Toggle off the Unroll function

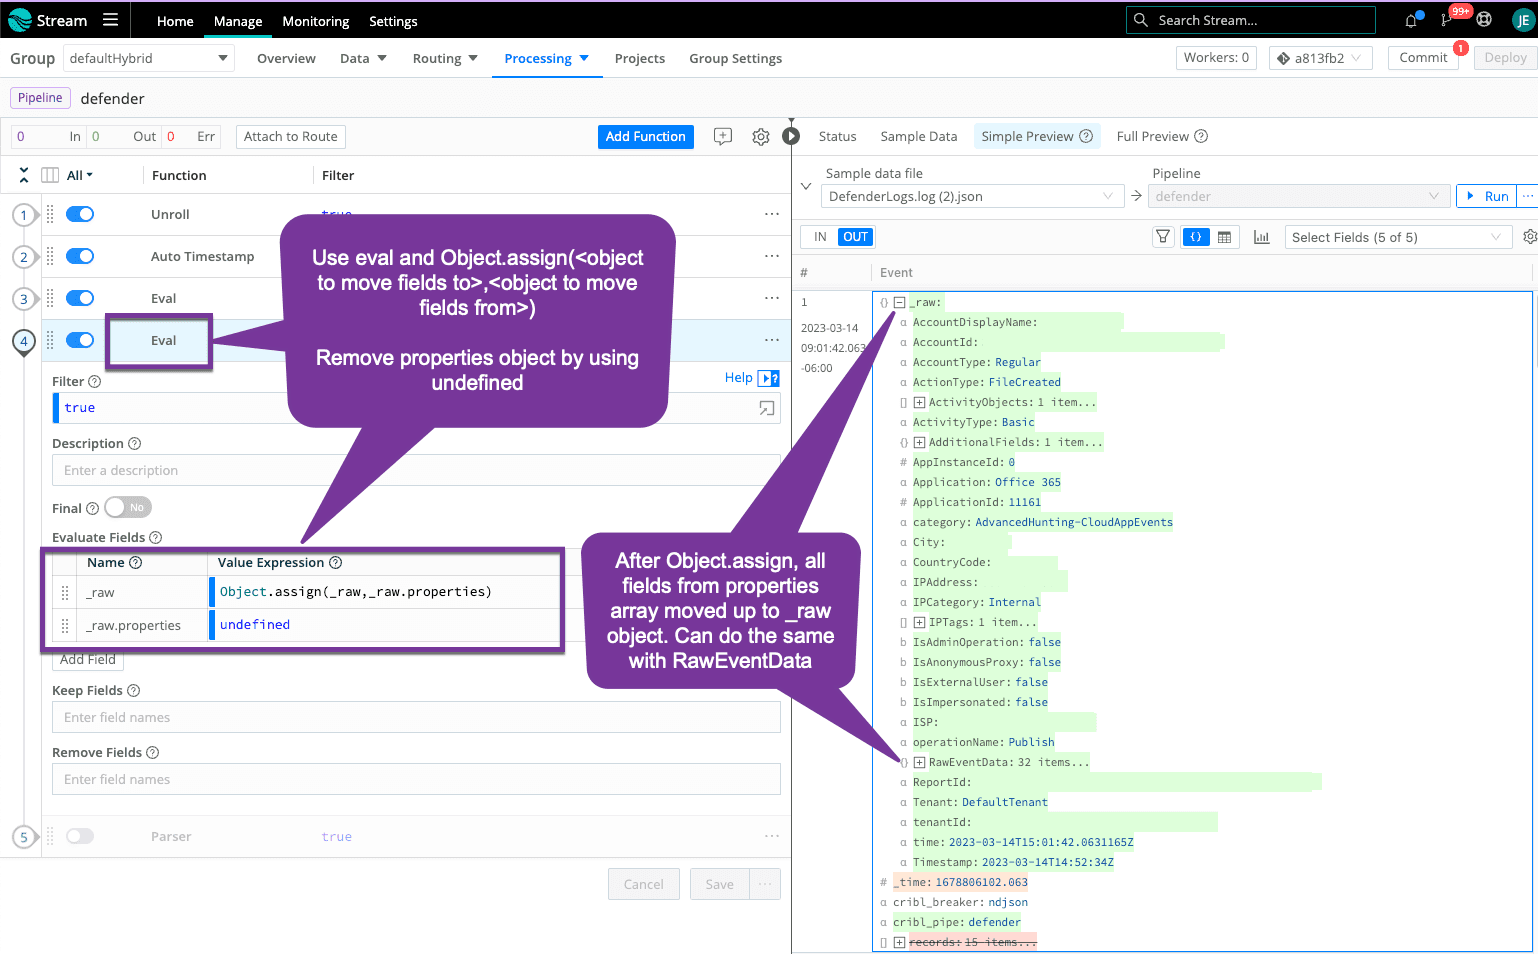pos(80,214)
